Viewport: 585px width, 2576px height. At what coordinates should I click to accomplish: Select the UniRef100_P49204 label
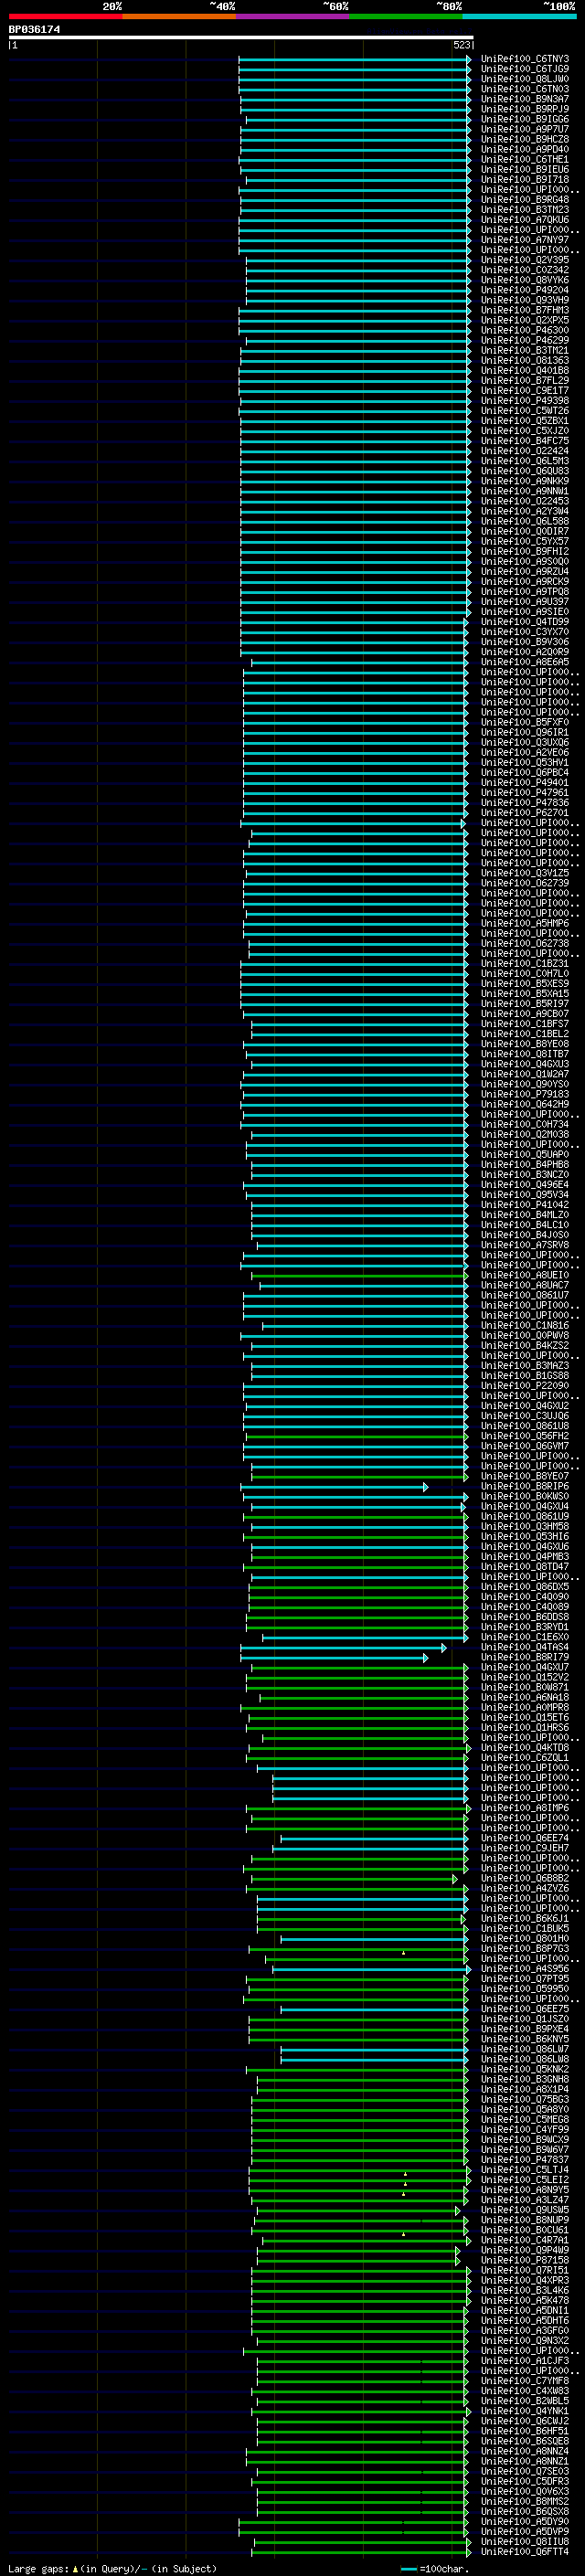524,290
